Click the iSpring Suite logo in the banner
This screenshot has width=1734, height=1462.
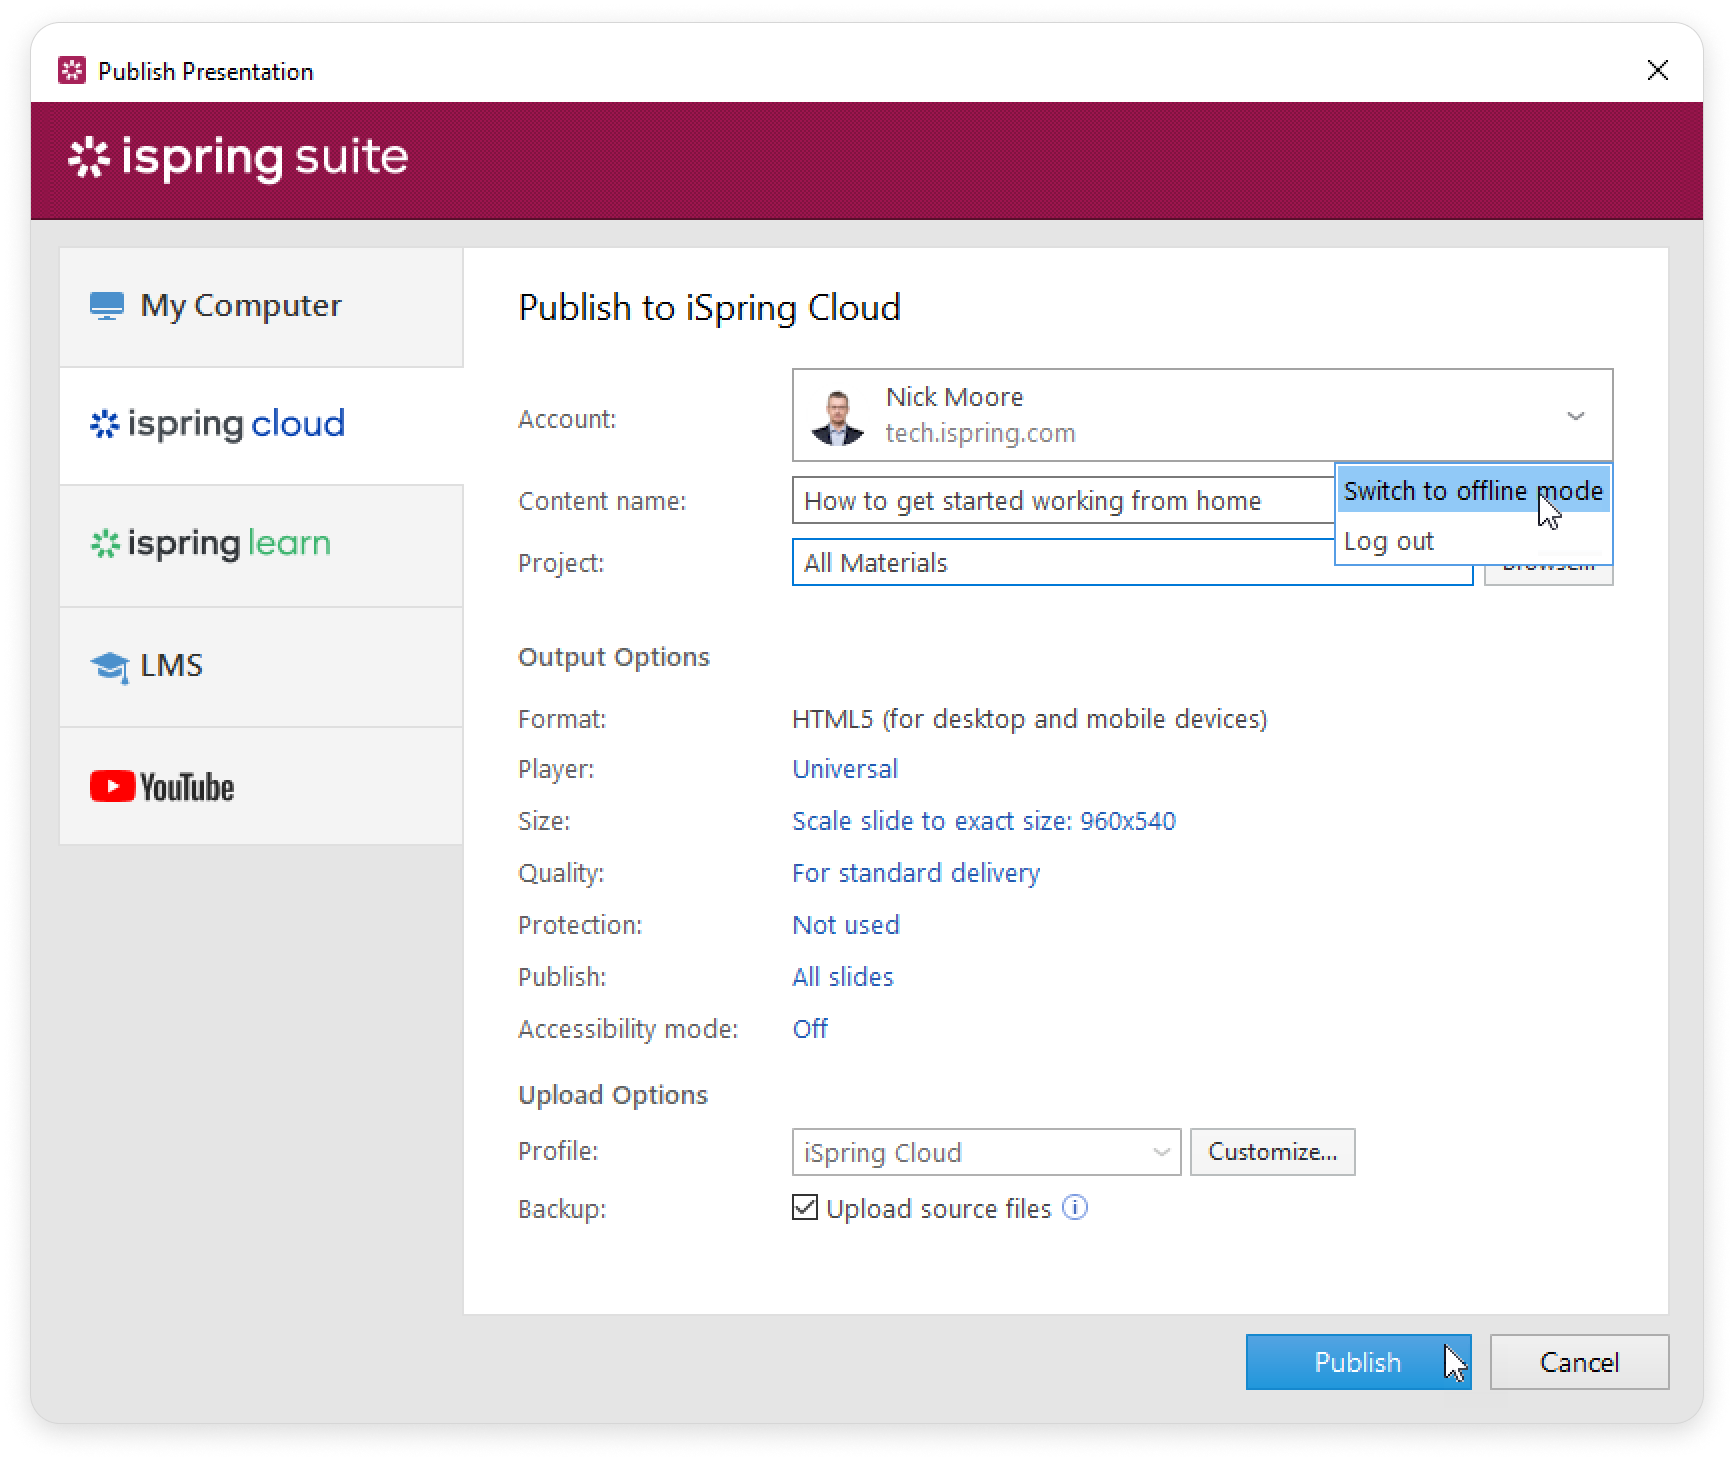tap(238, 158)
